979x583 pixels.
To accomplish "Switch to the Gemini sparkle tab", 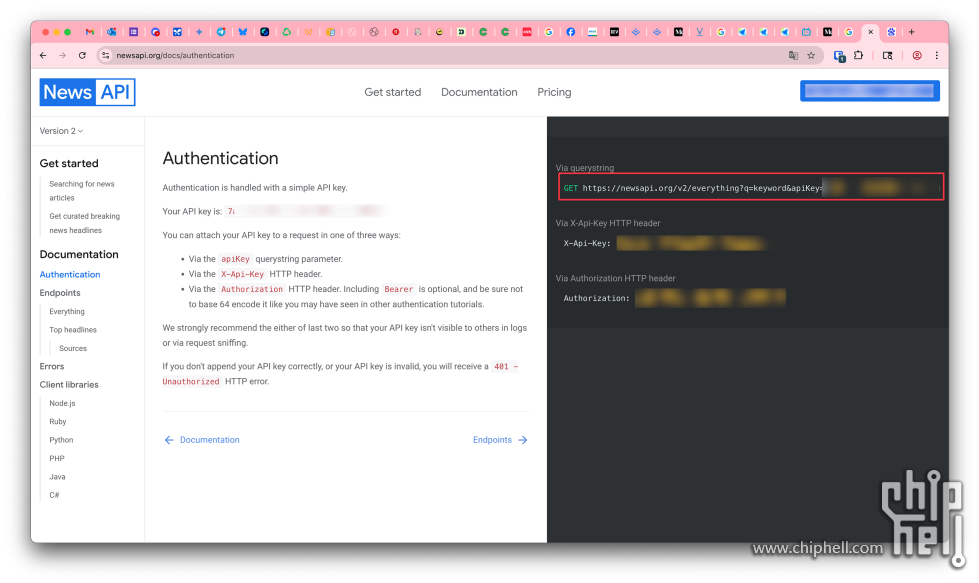I will pos(199,32).
